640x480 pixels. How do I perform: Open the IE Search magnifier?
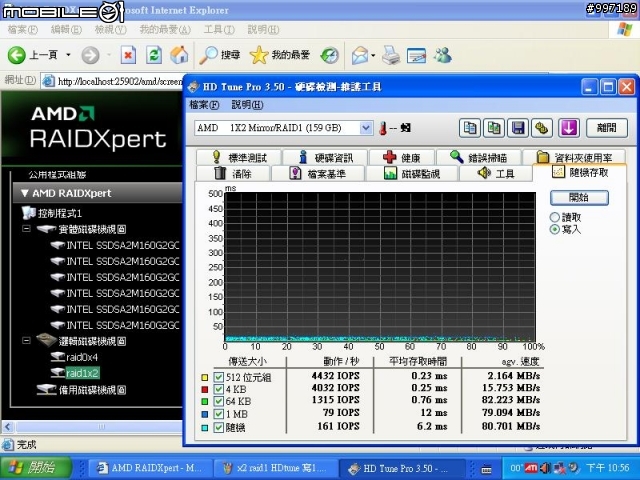pos(209,55)
